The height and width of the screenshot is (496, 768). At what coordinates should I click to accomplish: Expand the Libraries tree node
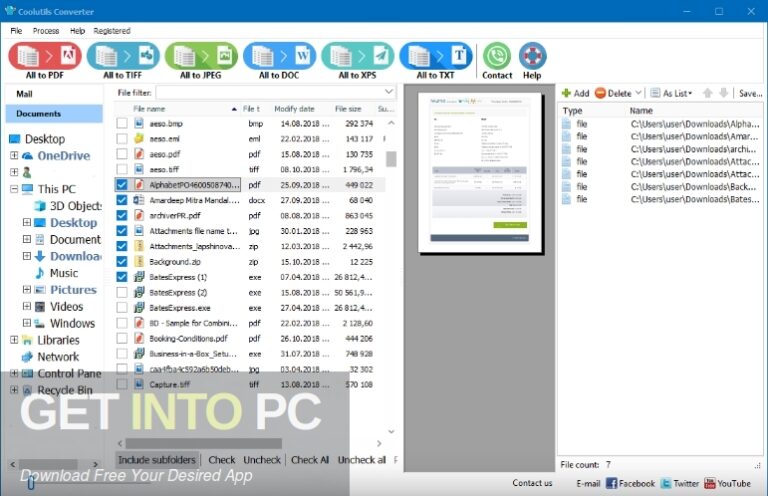[x=14, y=340]
